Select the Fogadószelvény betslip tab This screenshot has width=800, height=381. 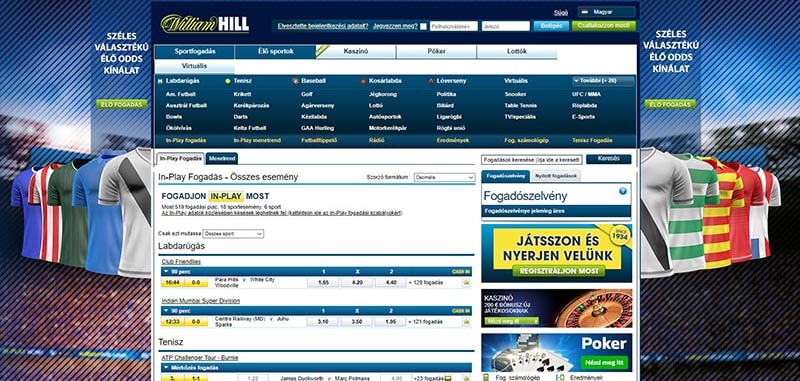click(506, 176)
